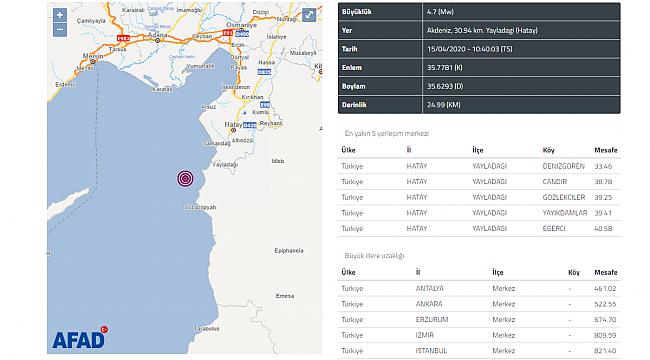Click the E90 road sign
The height and width of the screenshot is (360, 650).
[265, 105]
